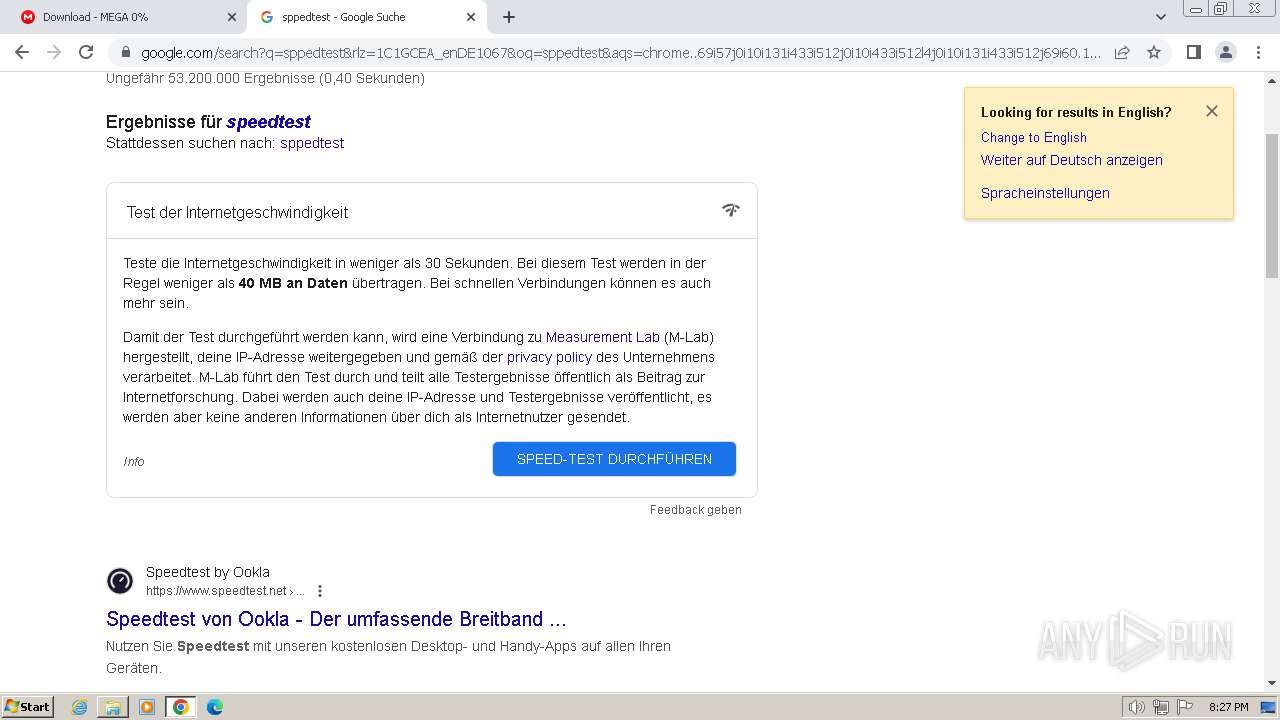Close the Download - MEGA tab
The width and height of the screenshot is (1280, 720).
(x=232, y=17)
